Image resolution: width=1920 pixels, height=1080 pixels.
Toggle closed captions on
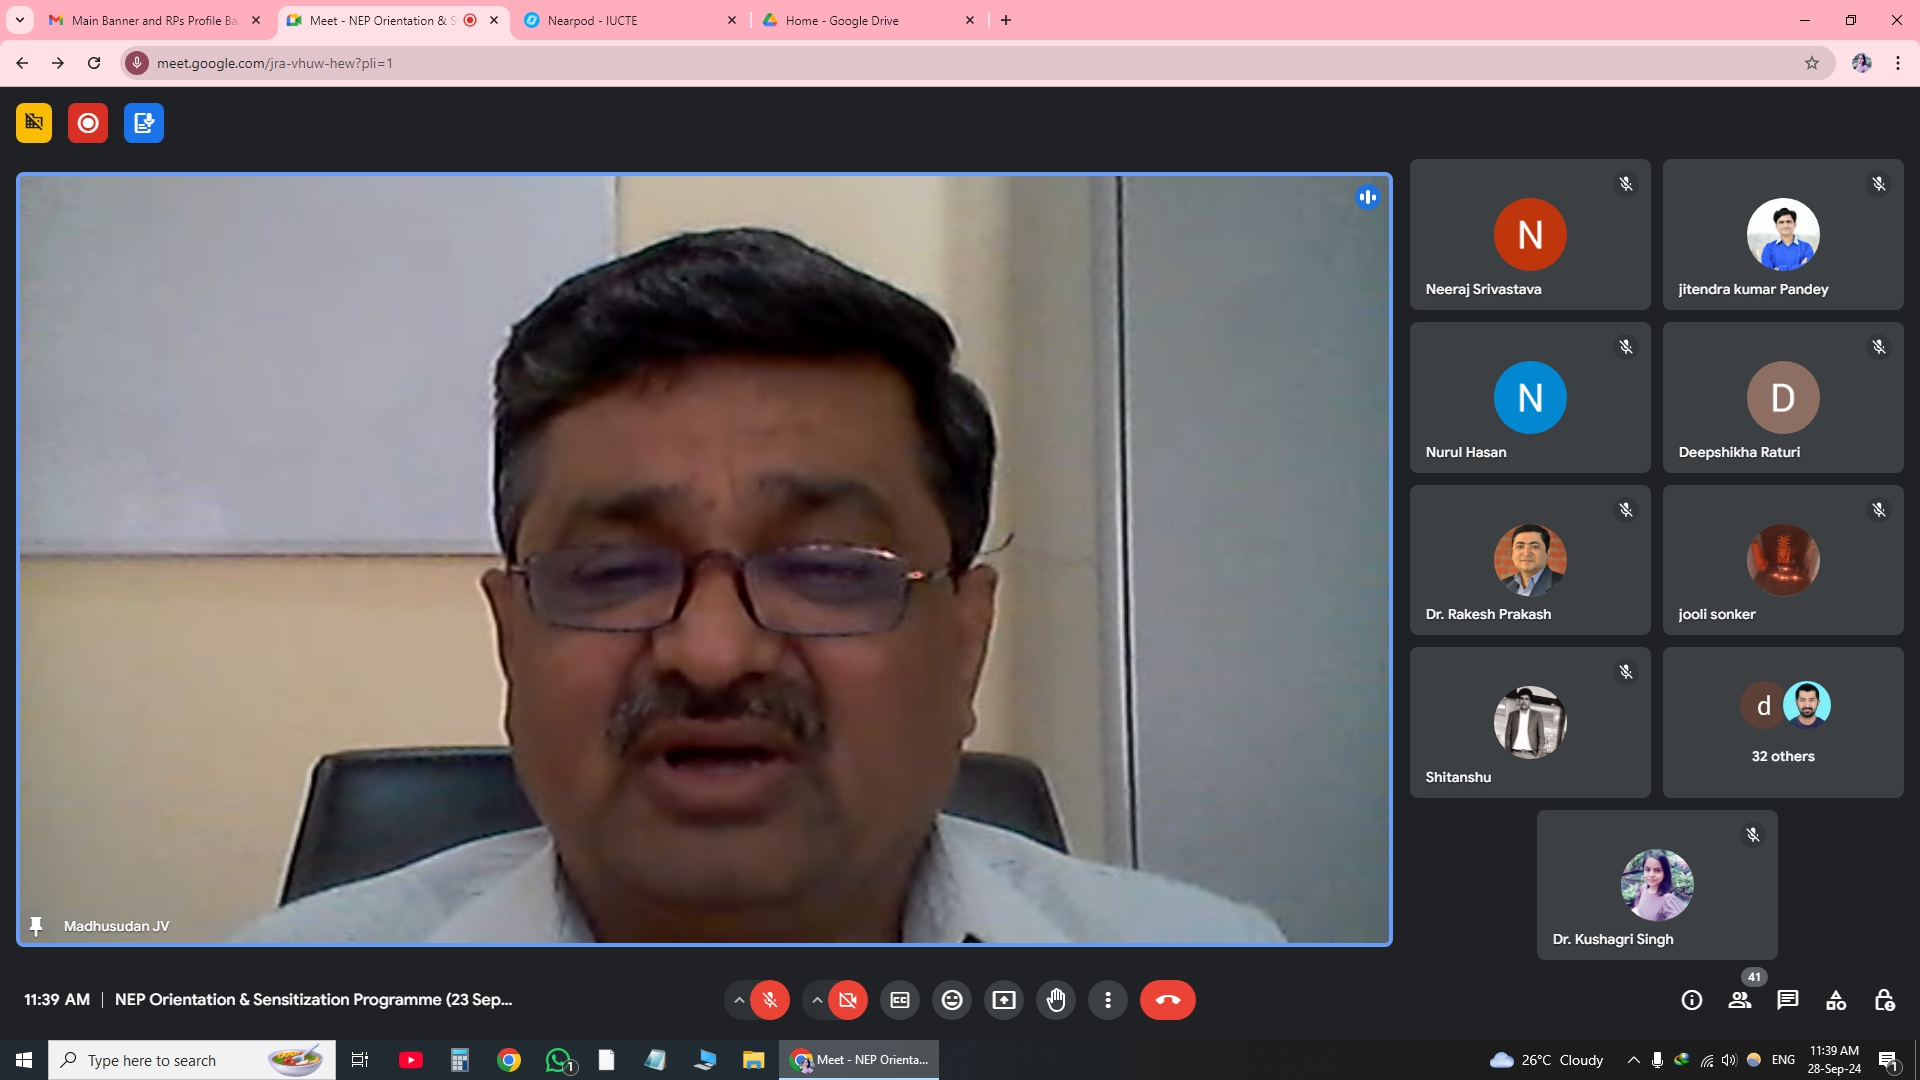(x=900, y=1000)
